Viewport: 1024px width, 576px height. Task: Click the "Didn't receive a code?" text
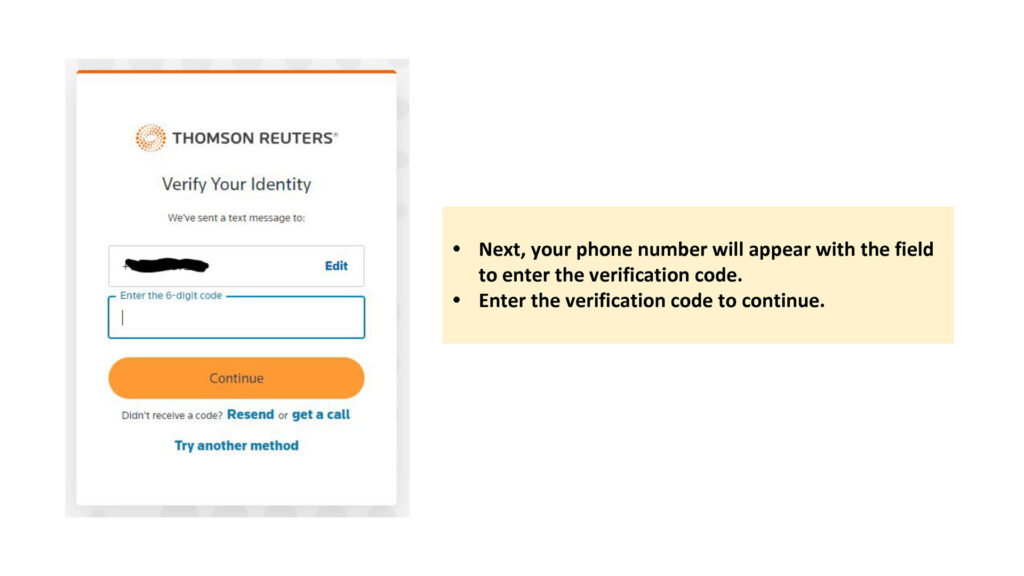click(172, 415)
